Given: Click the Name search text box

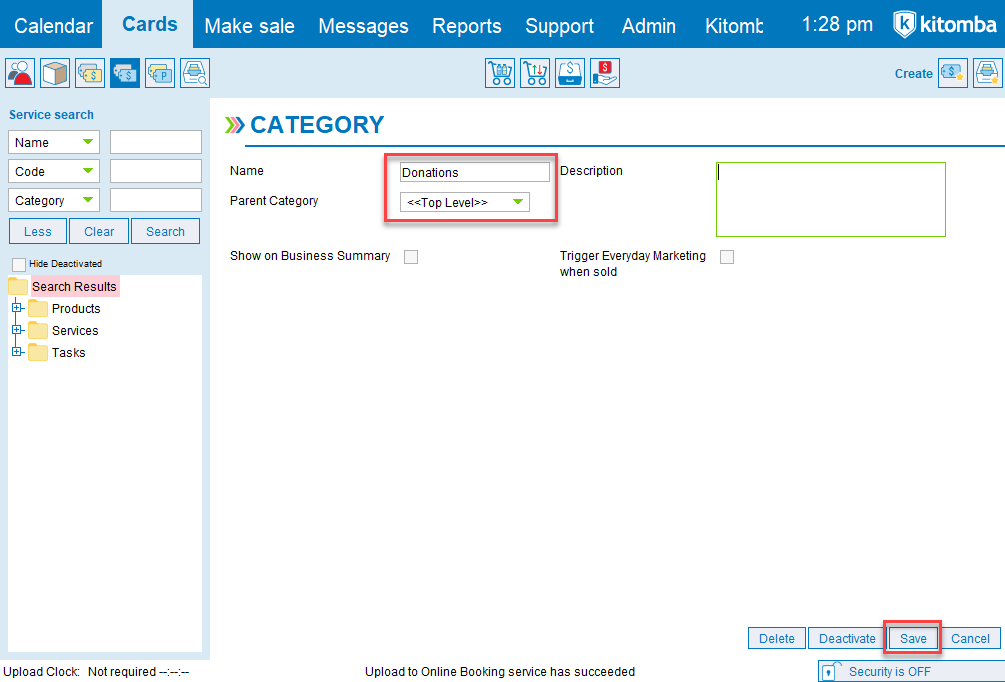Looking at the screenshot, I should coord(156,142).
